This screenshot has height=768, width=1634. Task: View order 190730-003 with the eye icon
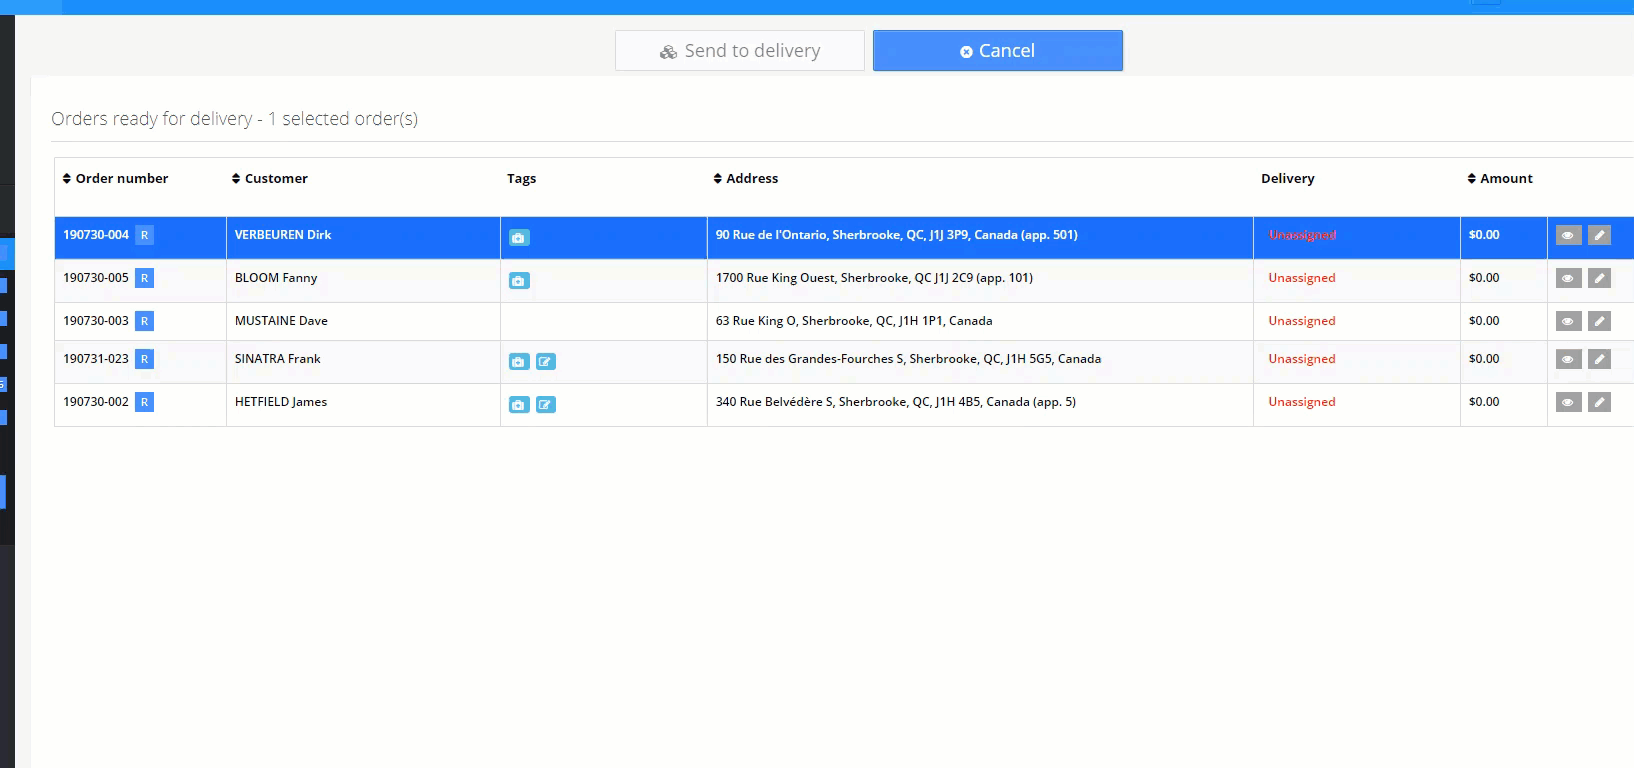coord(1568,322)
